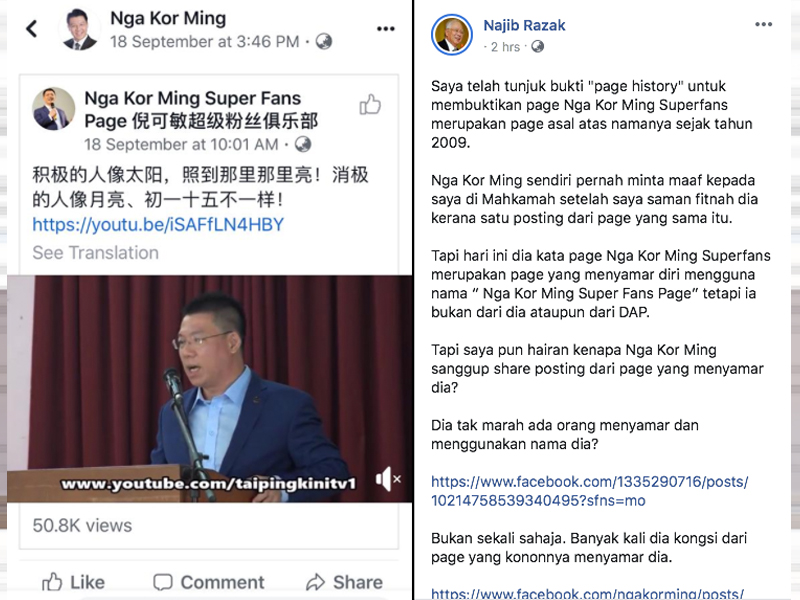Like the Nga Kor Ming Super Fans Page

tap(370, 104)
